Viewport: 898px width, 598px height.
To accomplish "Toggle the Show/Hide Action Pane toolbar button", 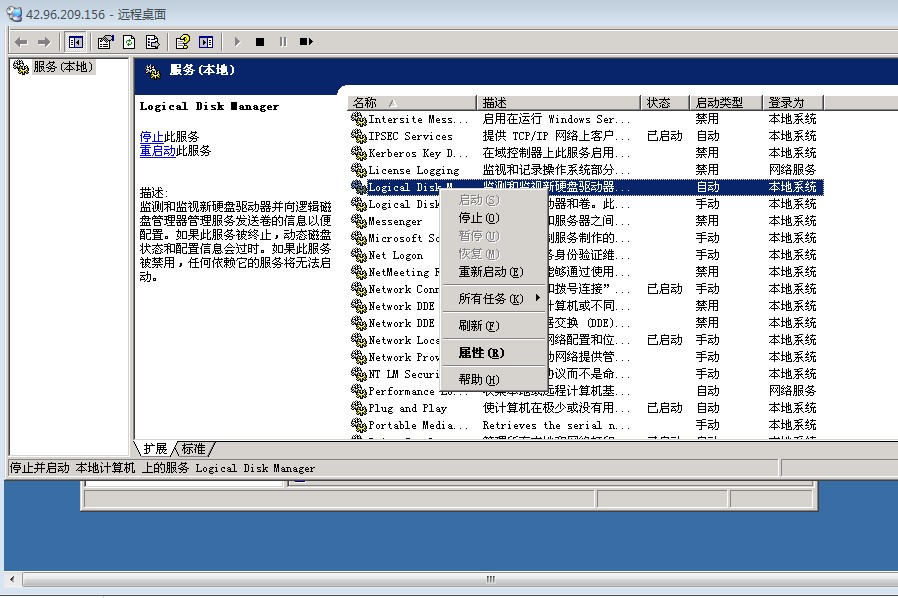I will [206, 42].
